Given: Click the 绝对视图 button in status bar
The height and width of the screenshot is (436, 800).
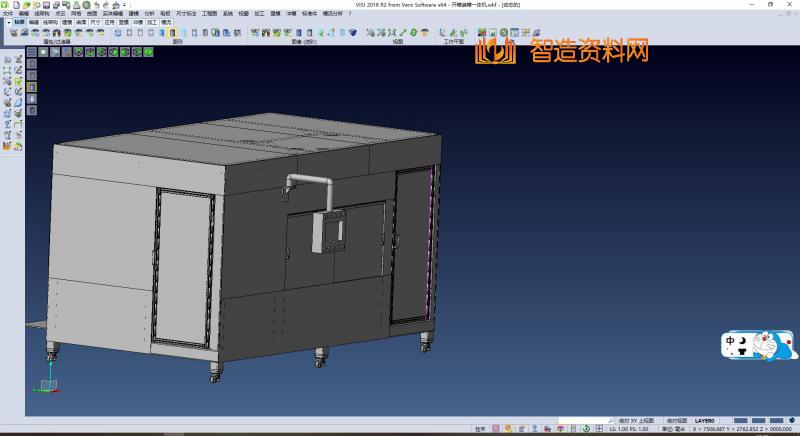Looking at the screenshot, I should (677, 420).
